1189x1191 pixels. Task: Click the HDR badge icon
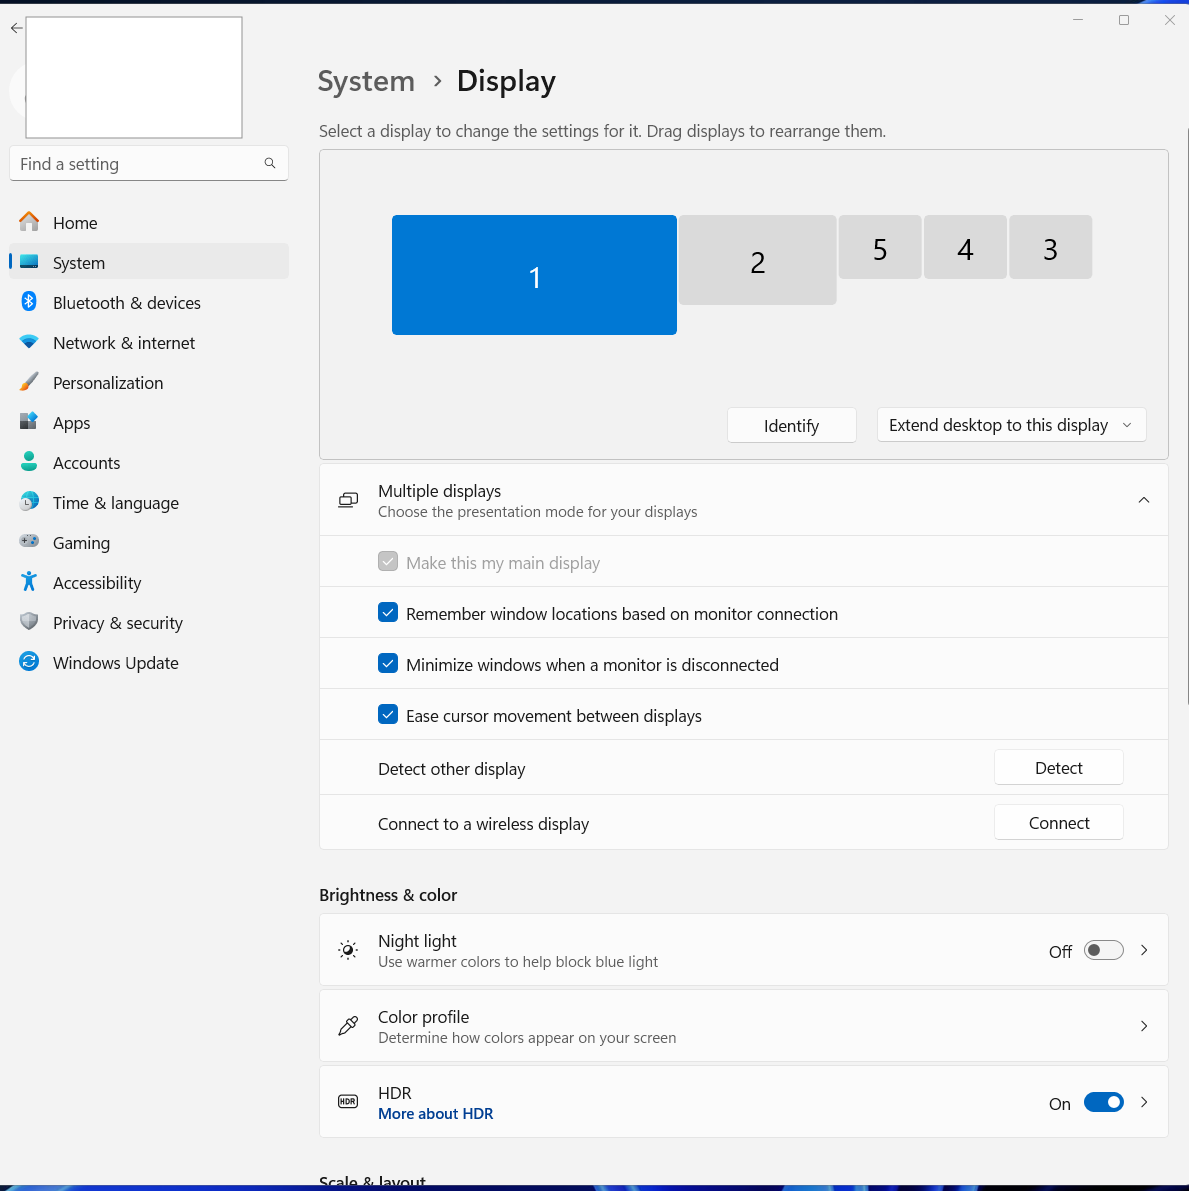pyautogui.click(x=348, y=1102)
